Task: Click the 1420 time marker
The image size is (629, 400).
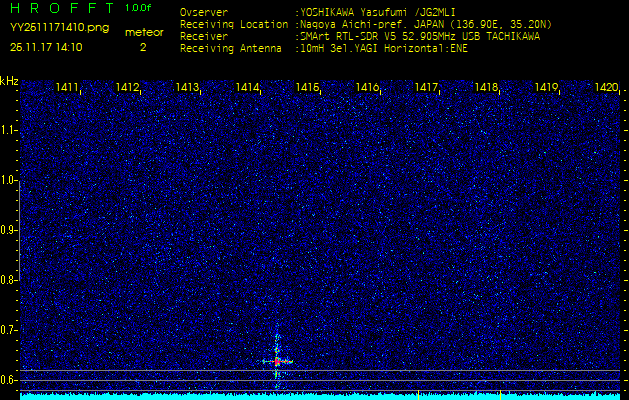Action: pyautogui.click(x=606, y=88)
